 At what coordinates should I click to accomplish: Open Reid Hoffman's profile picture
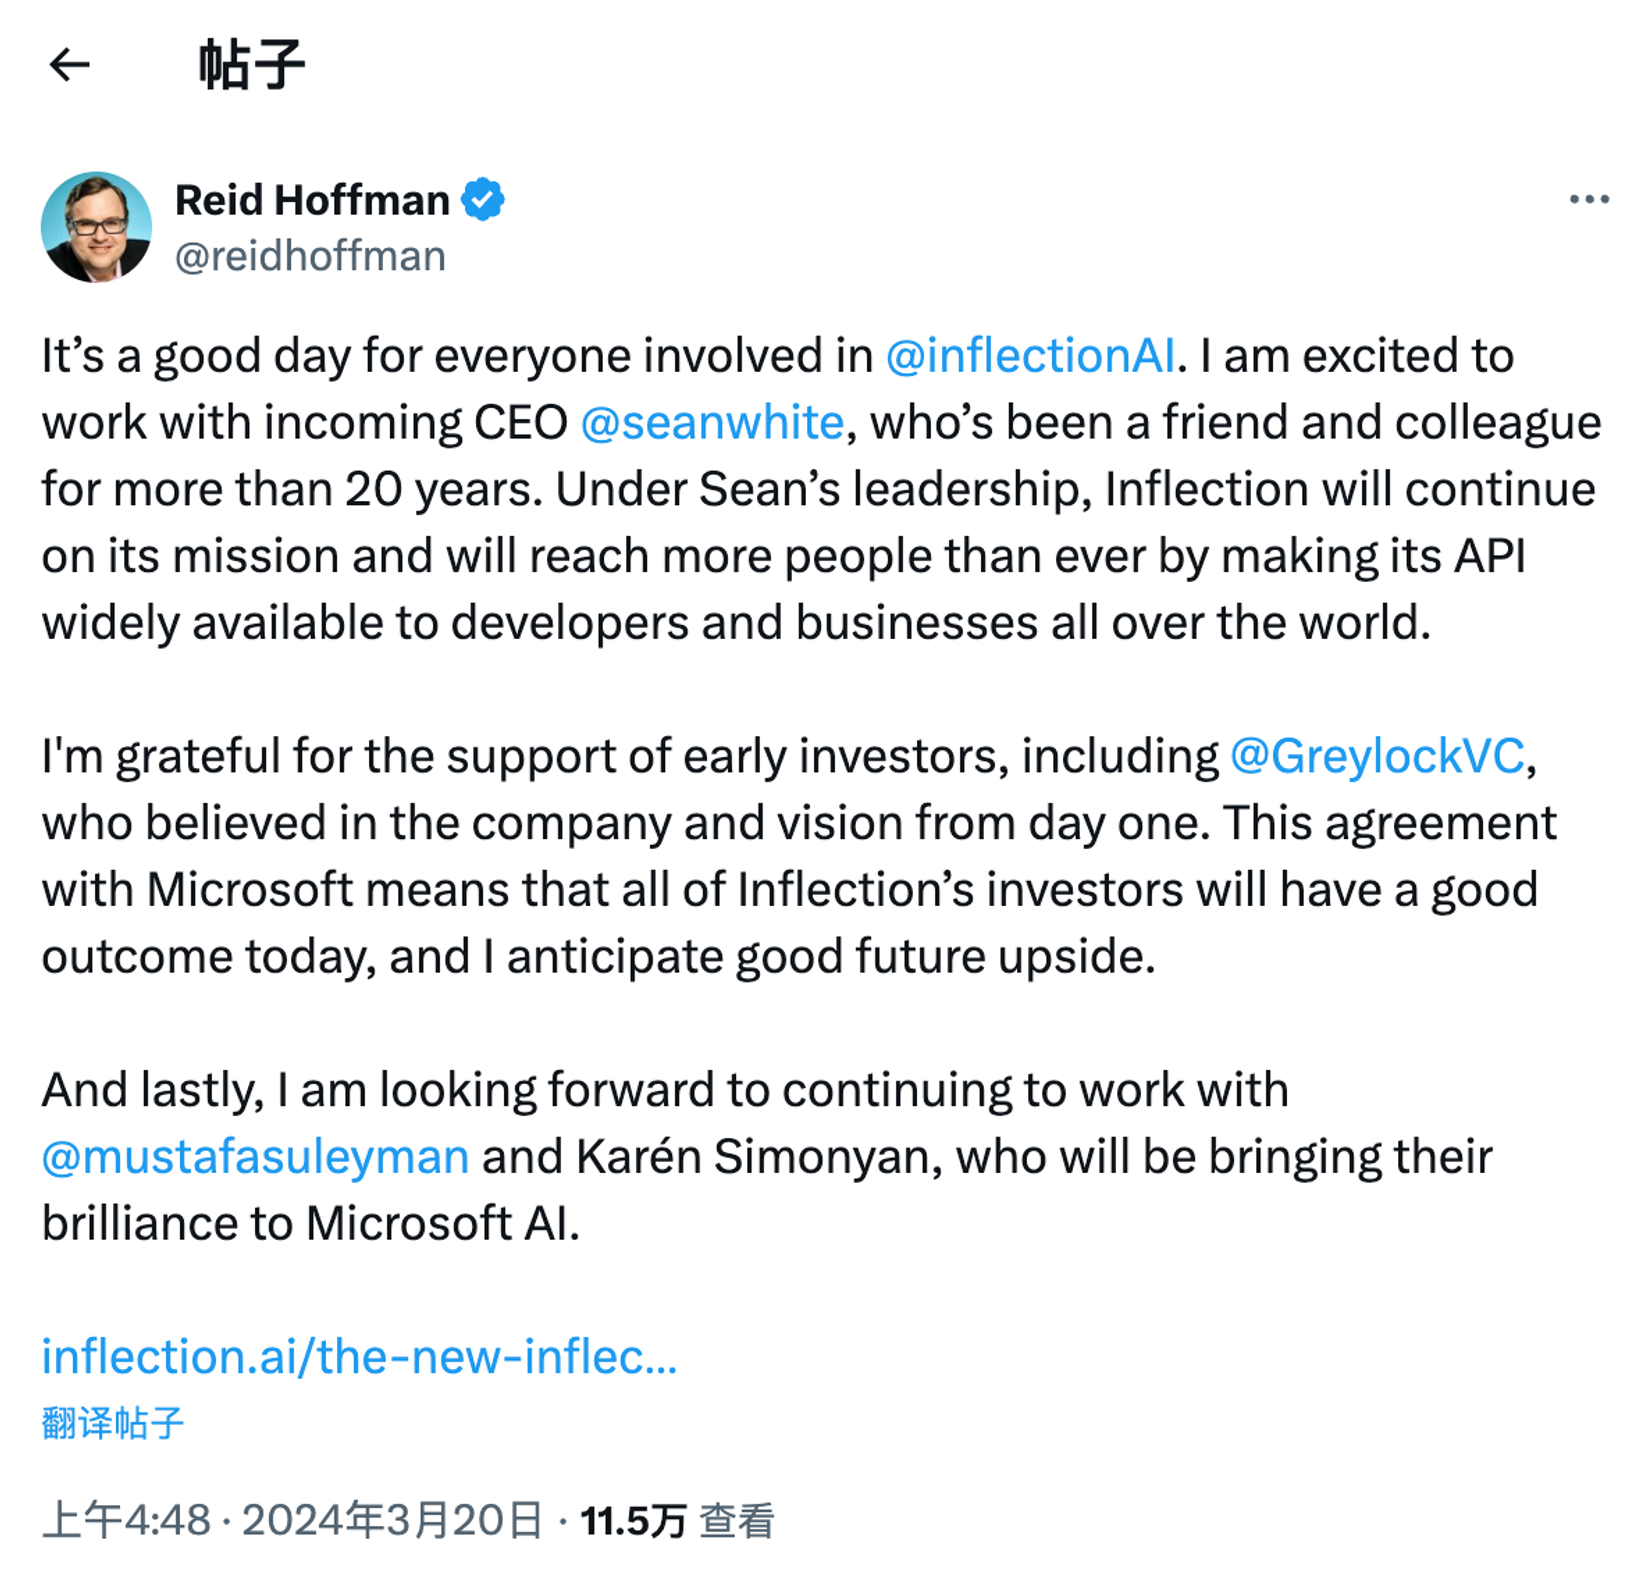coord(96,227)
